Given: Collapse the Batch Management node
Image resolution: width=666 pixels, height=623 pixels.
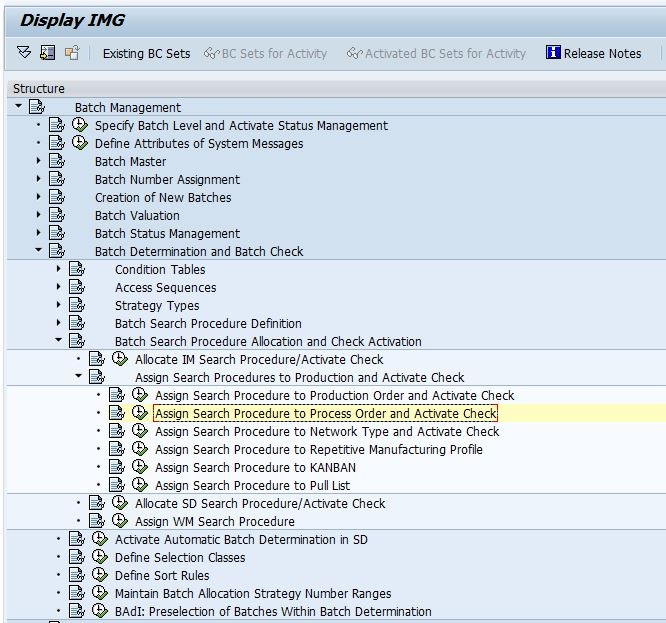Looking at the screenshot, I should coord(18,106).
